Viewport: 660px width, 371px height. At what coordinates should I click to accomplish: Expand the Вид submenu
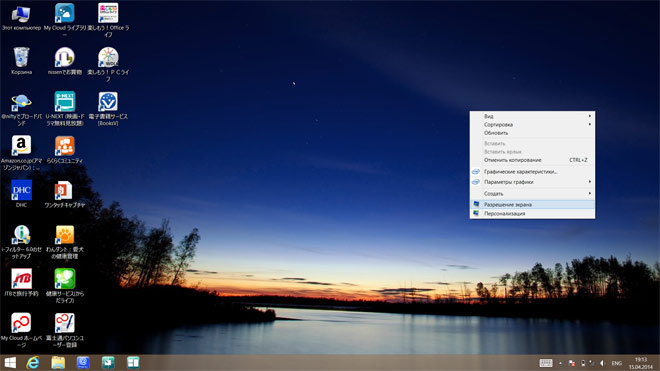coord(532,116)
